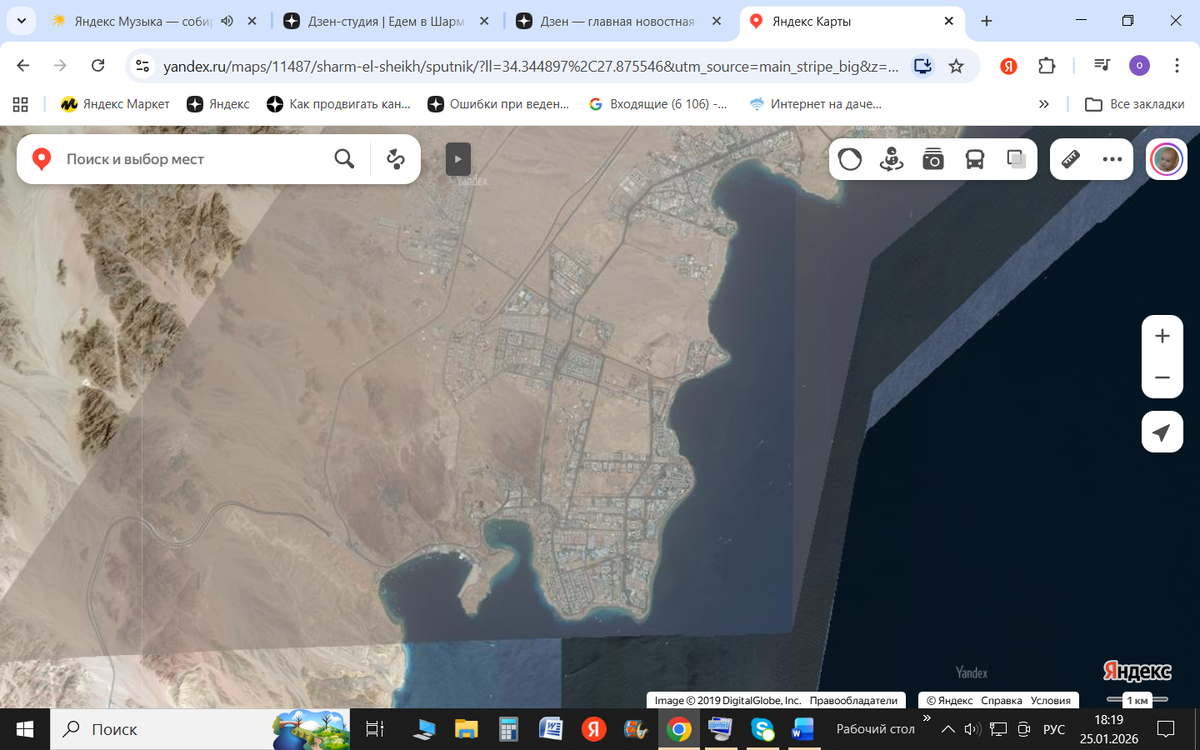Open the 'Условия' link
This screenshot has width=1200, height=750.
click(1050, 701)
